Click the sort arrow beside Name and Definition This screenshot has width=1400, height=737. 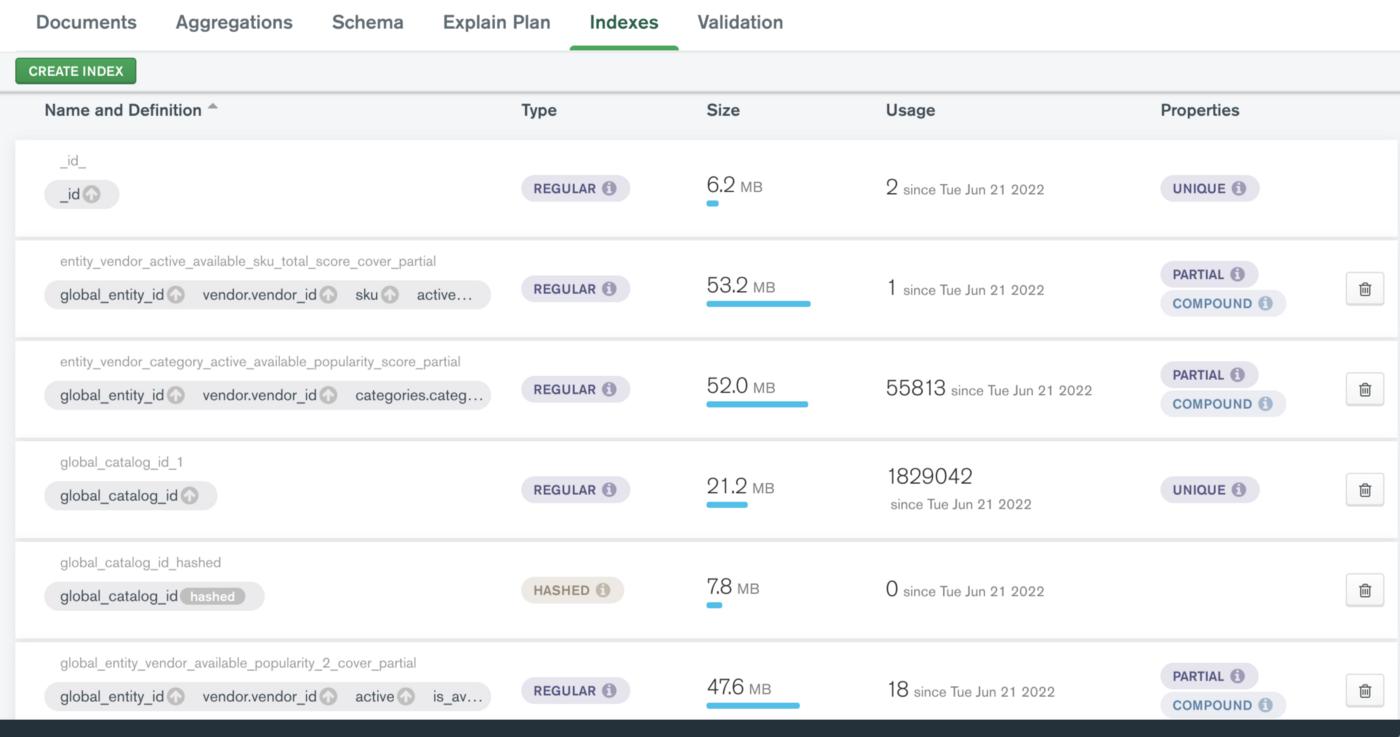pos(212,108)
